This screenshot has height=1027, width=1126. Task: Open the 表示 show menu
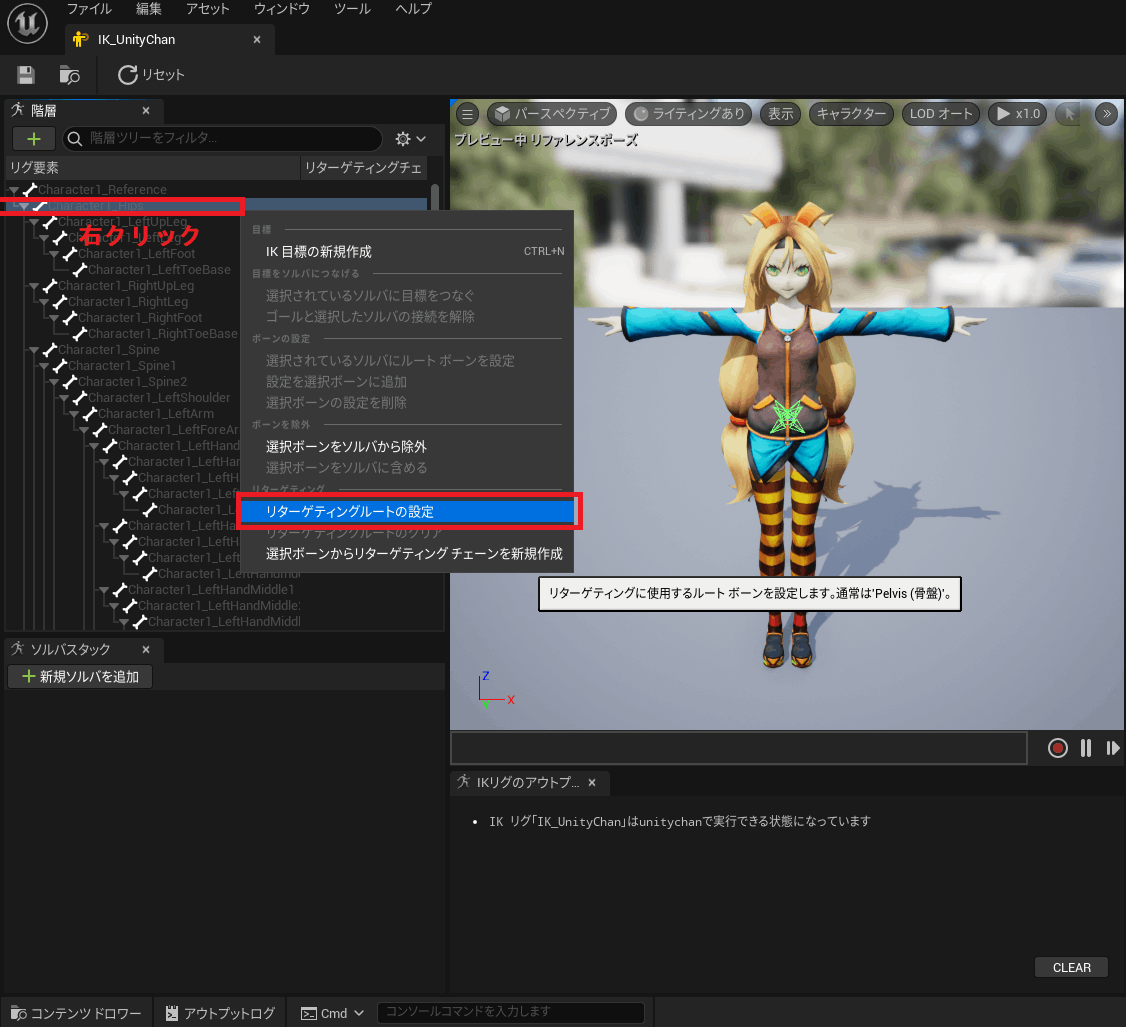tap(781, 113)
